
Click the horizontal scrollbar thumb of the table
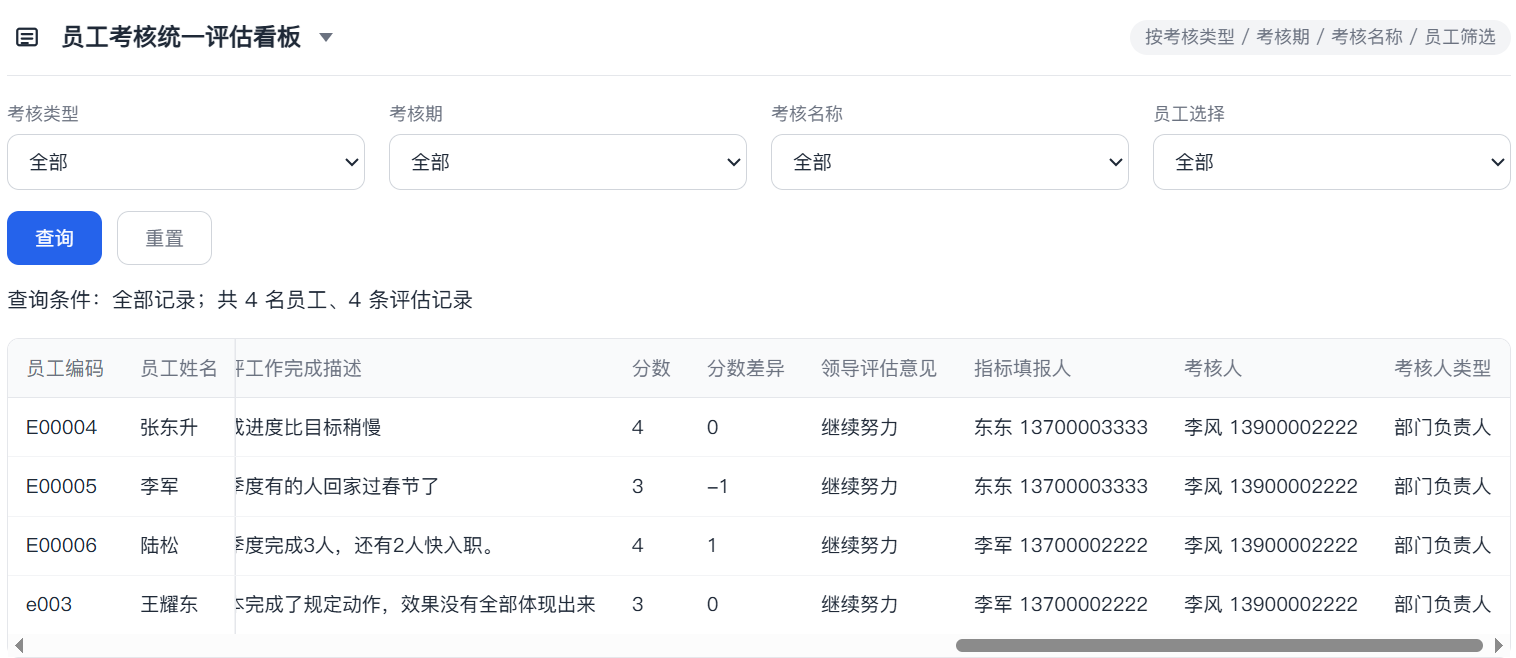point(1219,646)
